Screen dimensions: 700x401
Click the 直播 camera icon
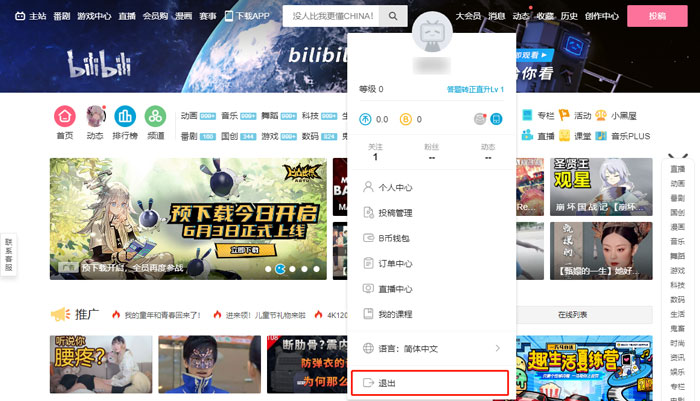pyautogui.click(x=527, y=135)
